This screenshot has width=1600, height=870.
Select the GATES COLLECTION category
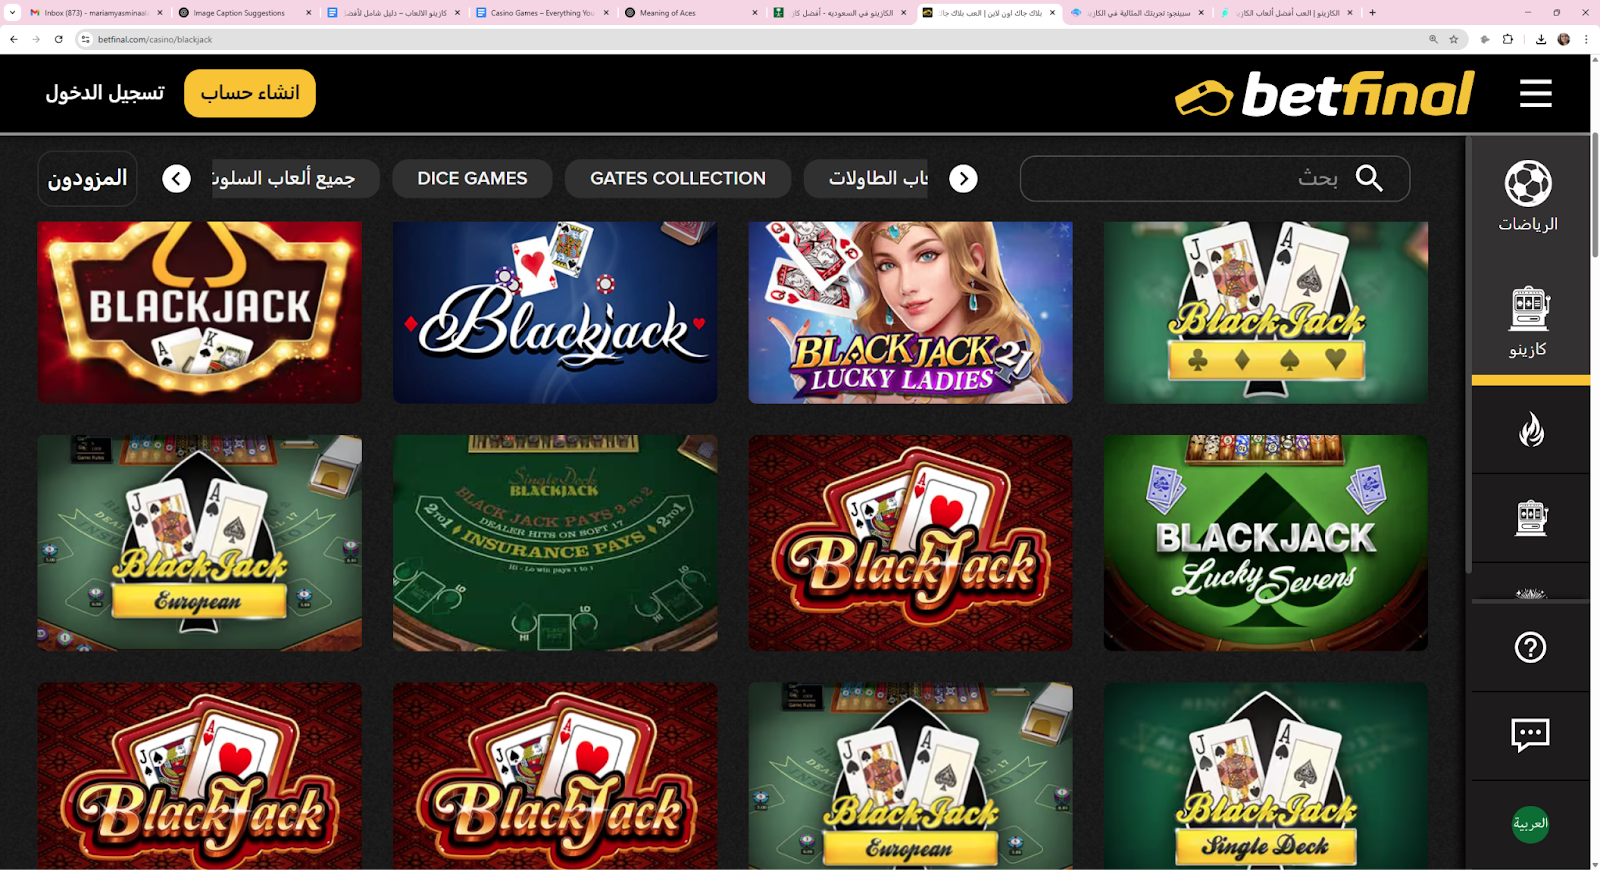pyautogui.click(x=678, y=178)
